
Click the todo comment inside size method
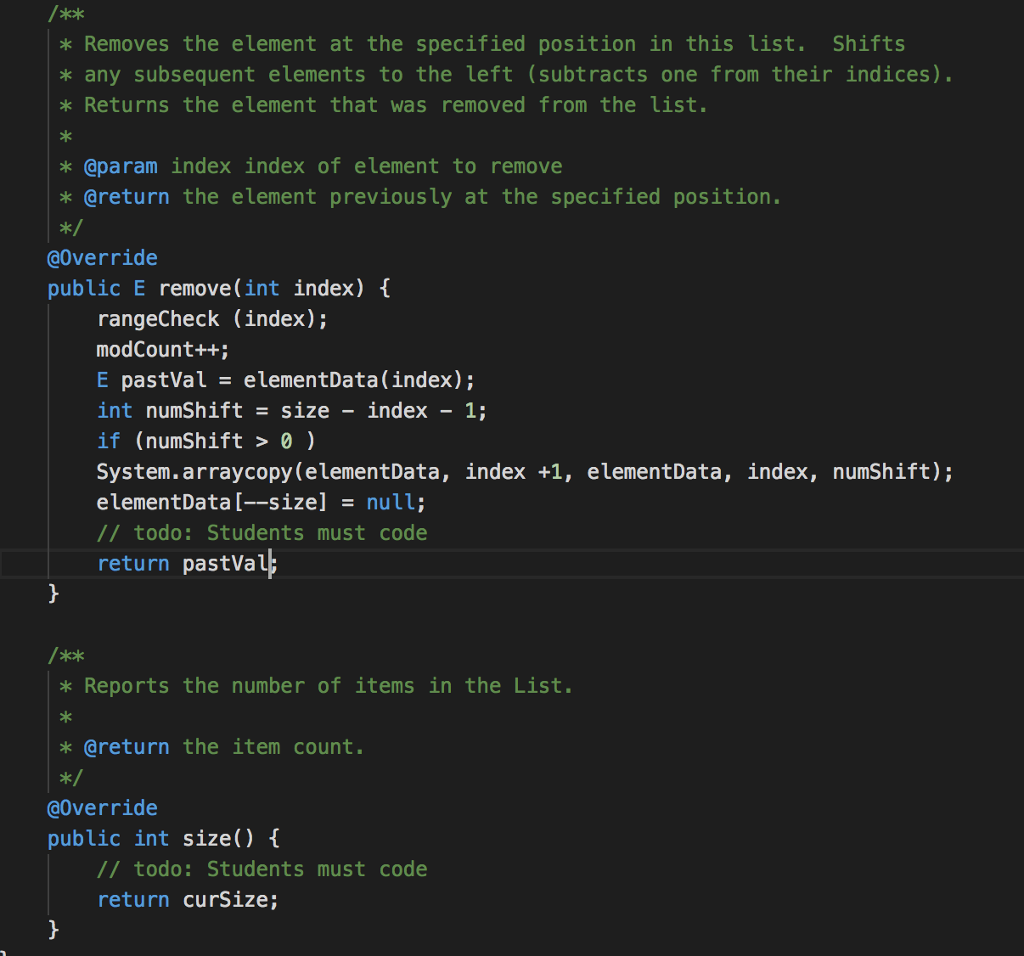click(x=262, y=869)
